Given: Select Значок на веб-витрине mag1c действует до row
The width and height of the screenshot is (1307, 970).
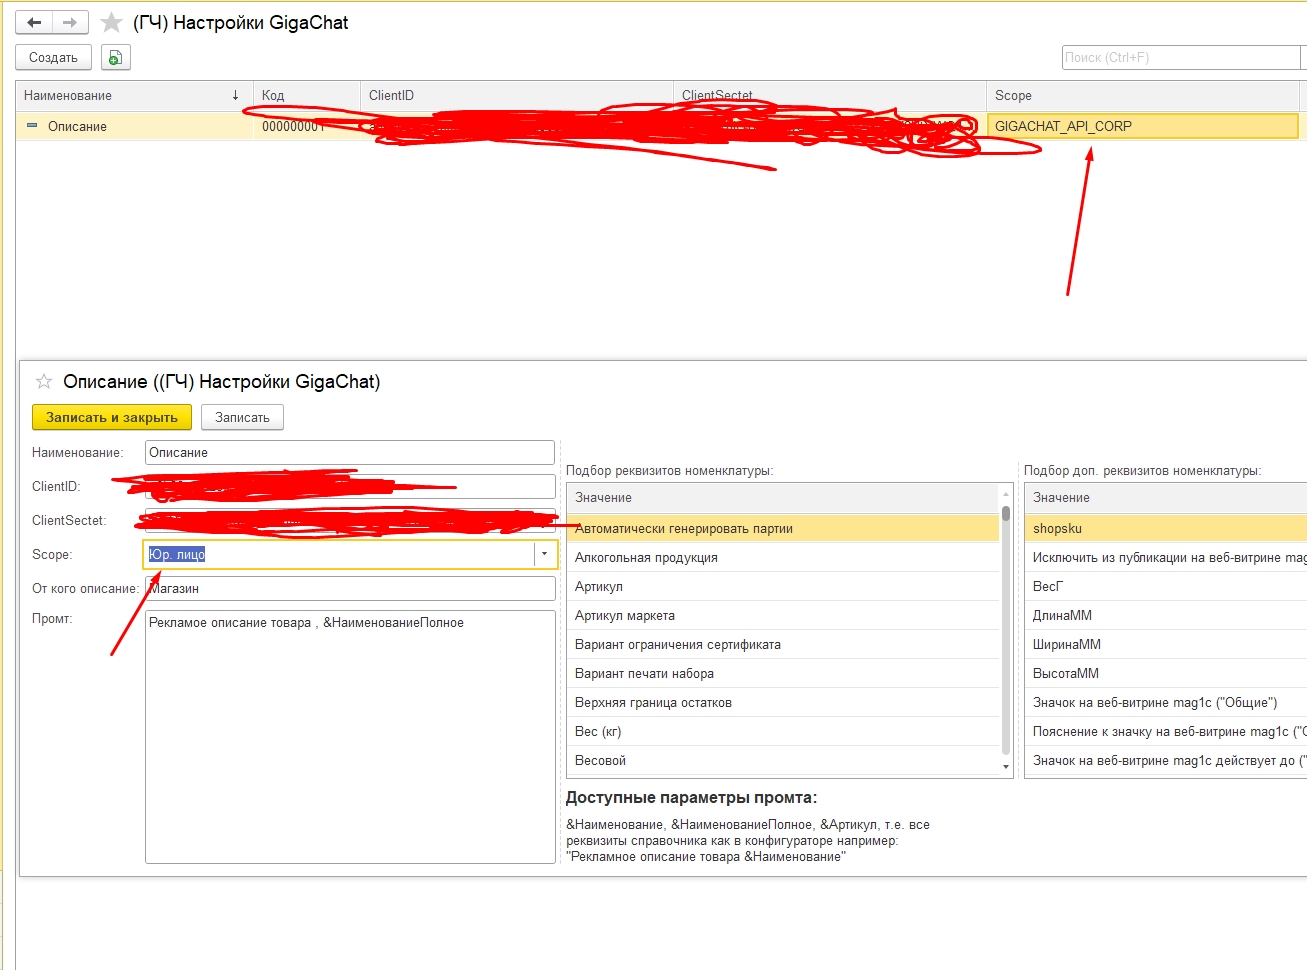Looking at the screenshot, I should pos(1166,760).
